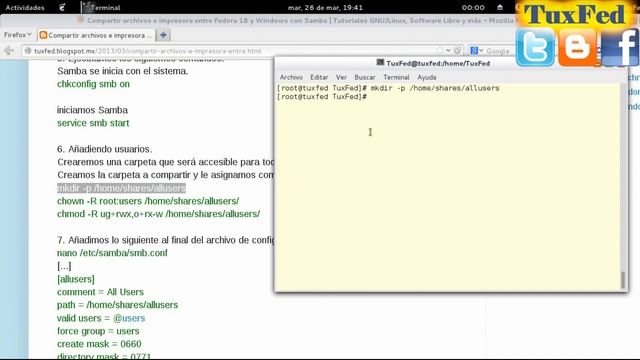The height and width of the screenshot is (360, 640).
Task: Open the Buscar menu in terminal
Action: [x=364, y=77]
